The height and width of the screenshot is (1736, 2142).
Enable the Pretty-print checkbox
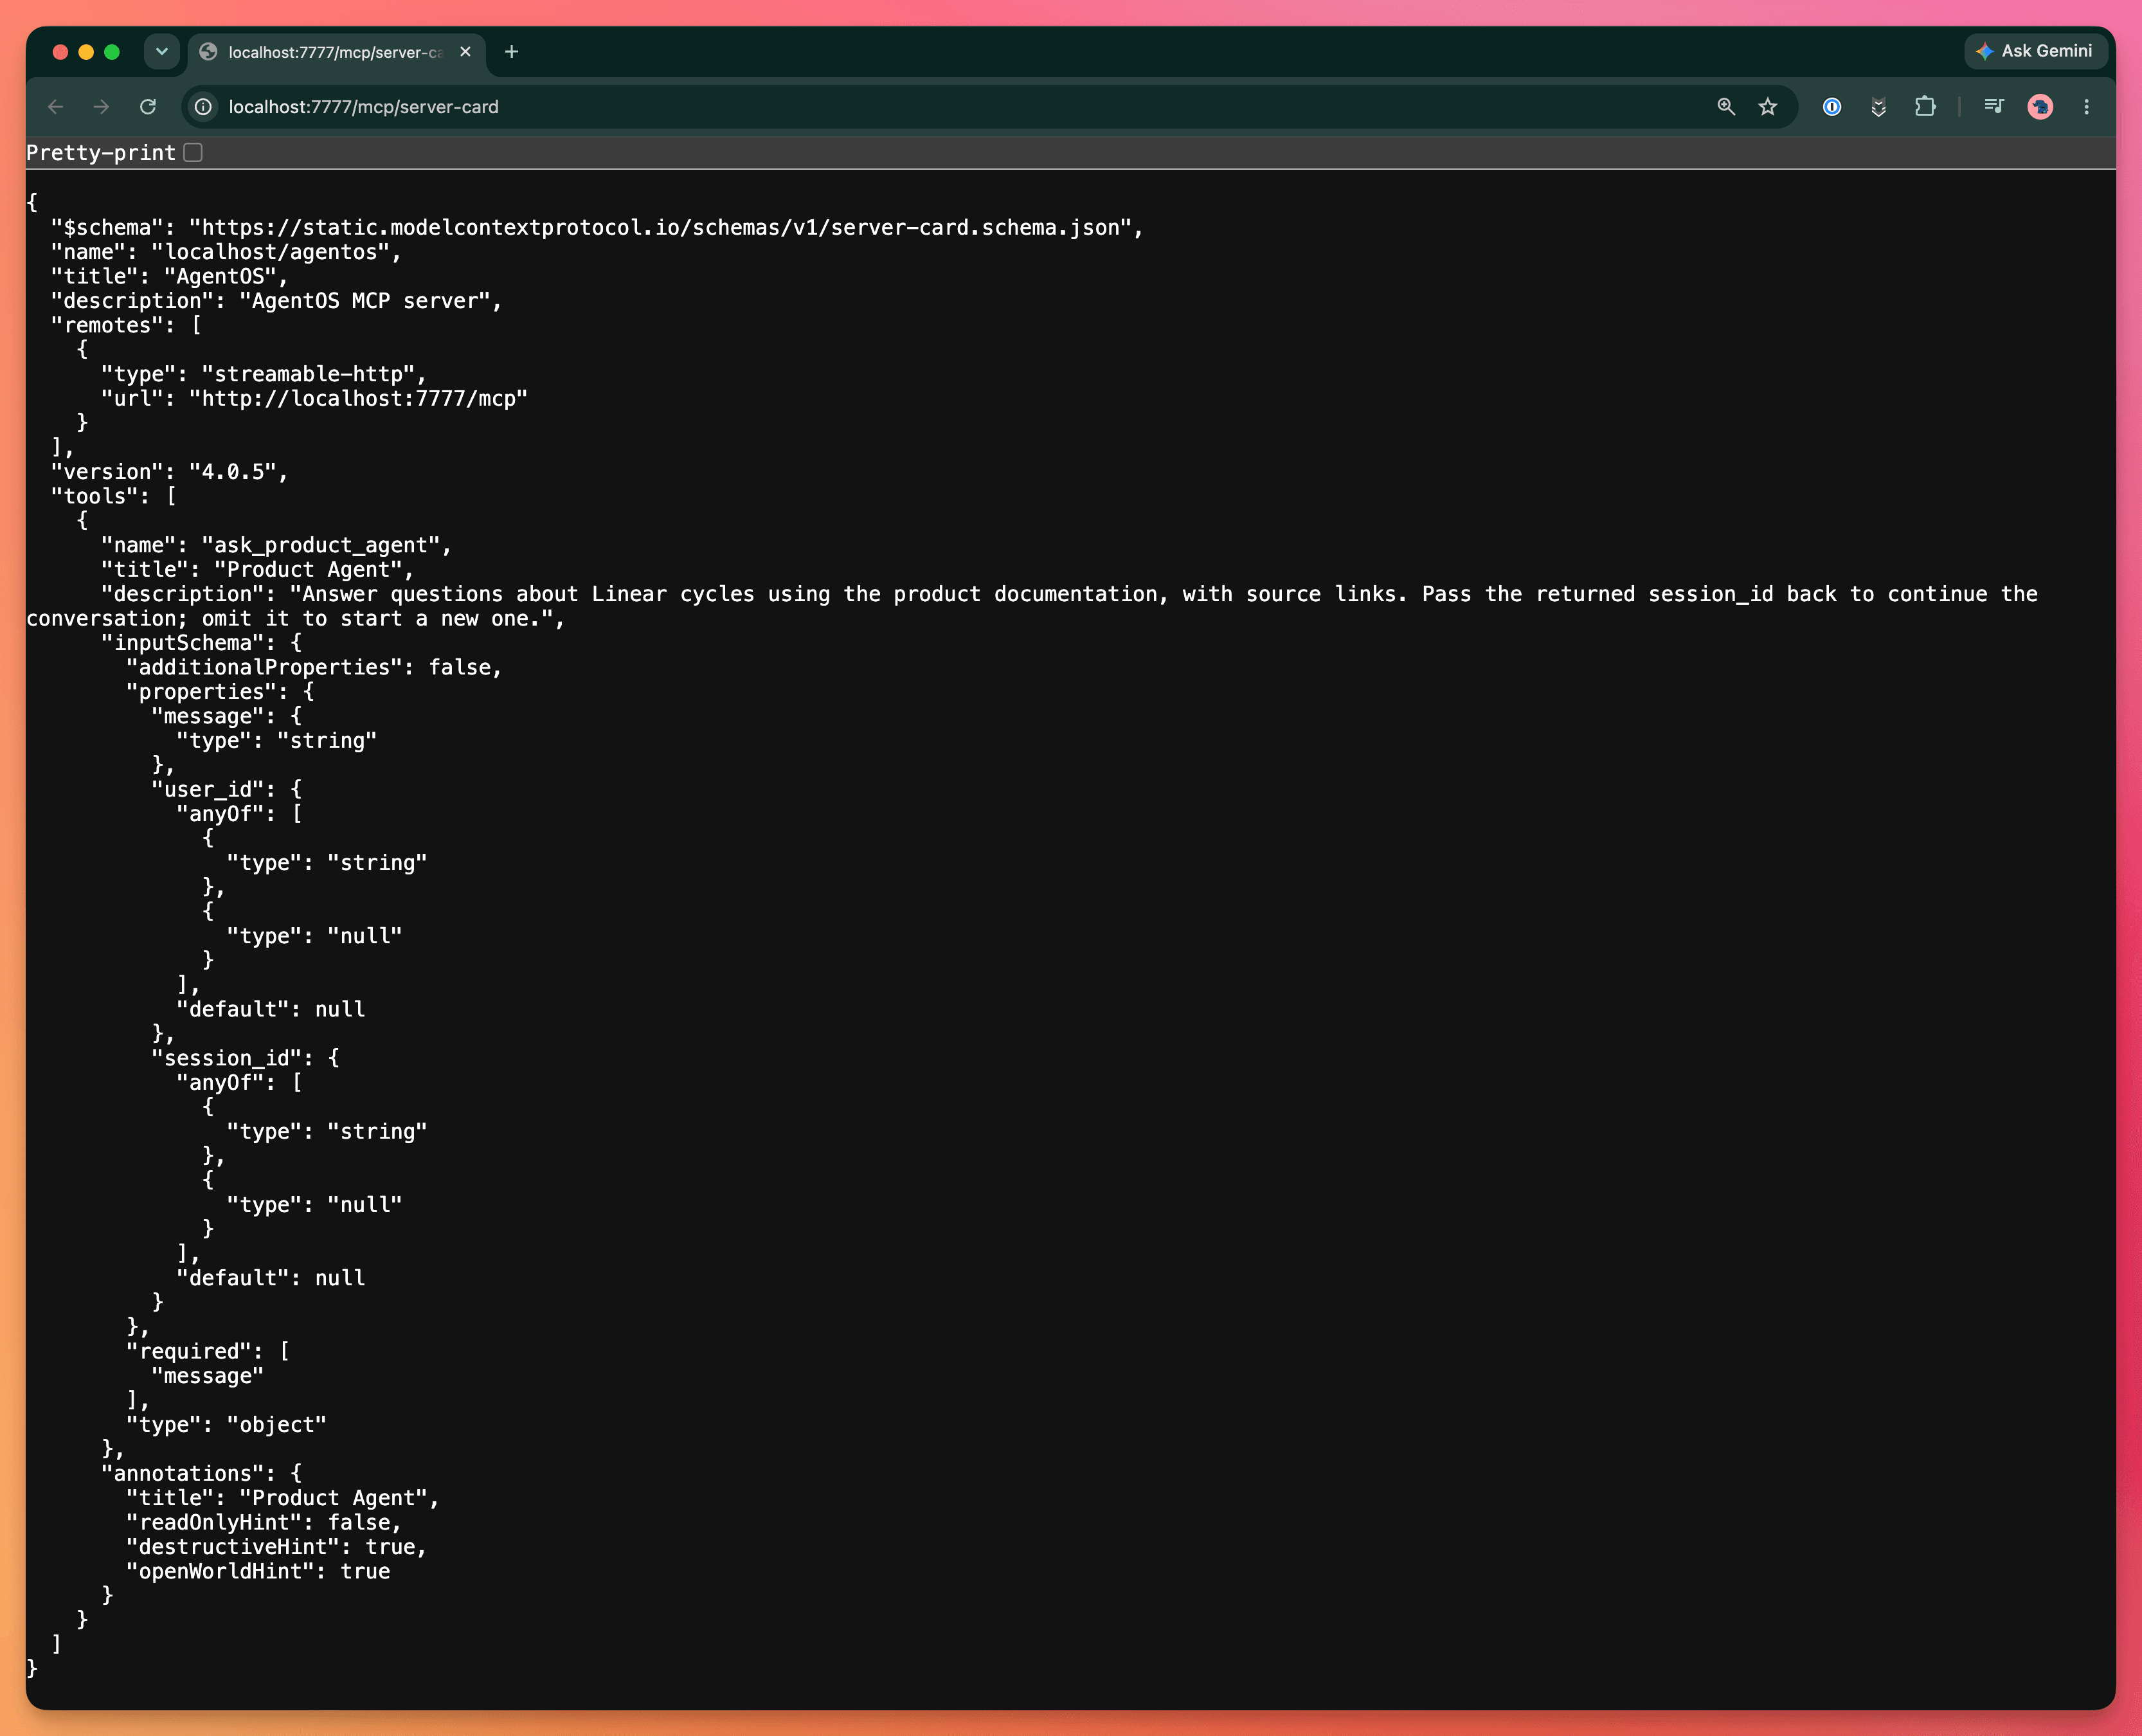[x=193, y=152]
